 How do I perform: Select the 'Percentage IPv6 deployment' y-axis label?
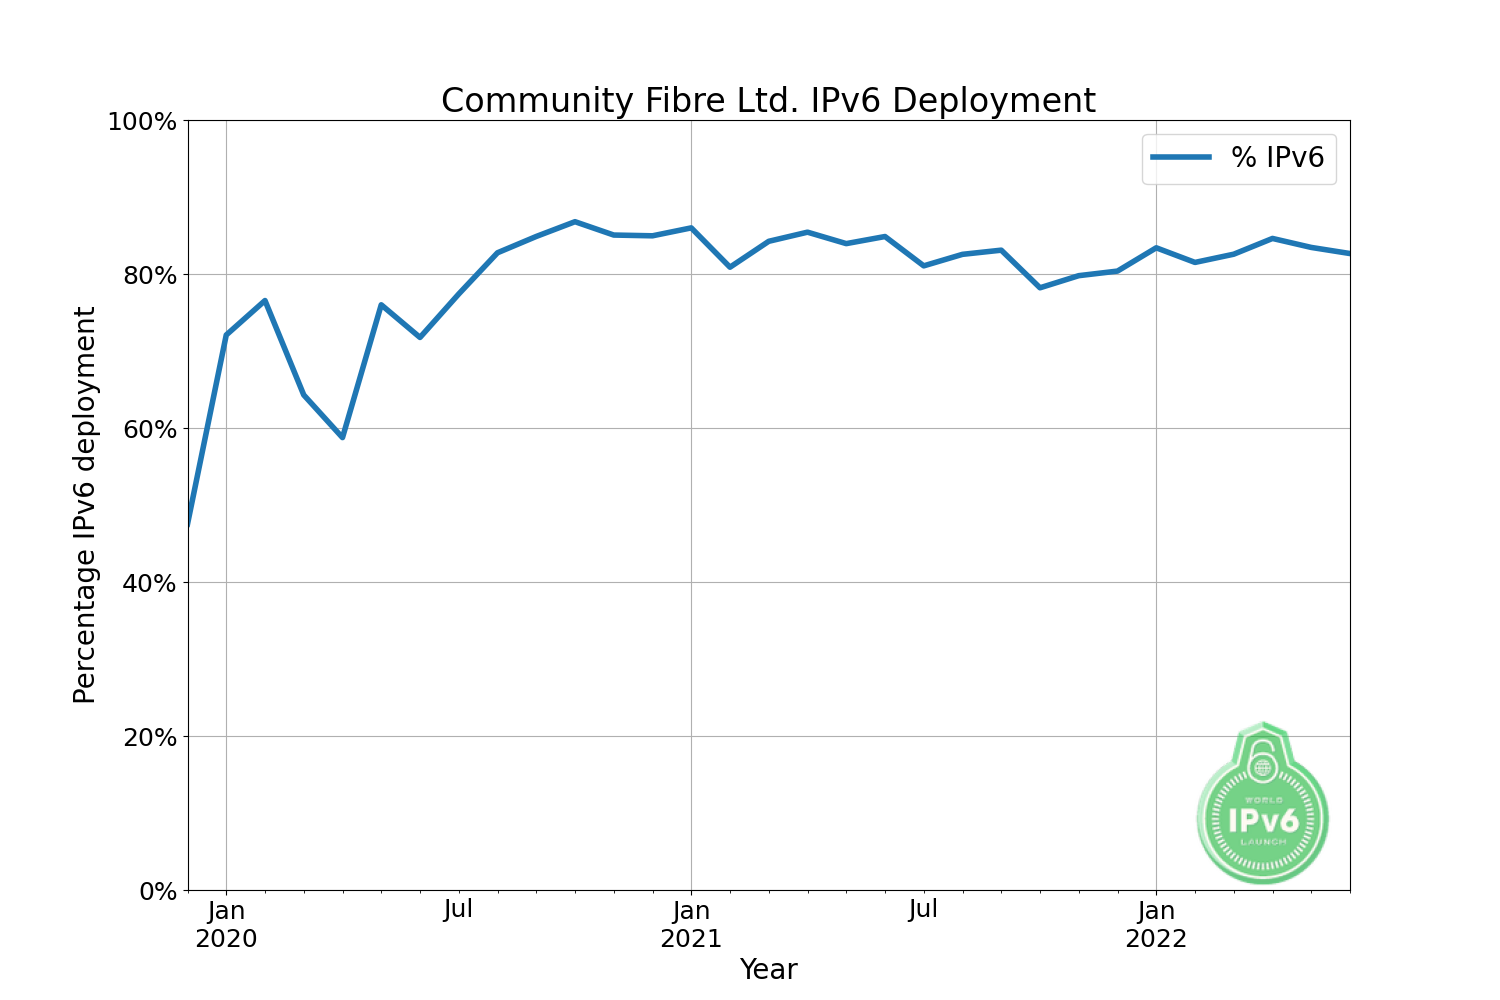[x=85, y=505]
